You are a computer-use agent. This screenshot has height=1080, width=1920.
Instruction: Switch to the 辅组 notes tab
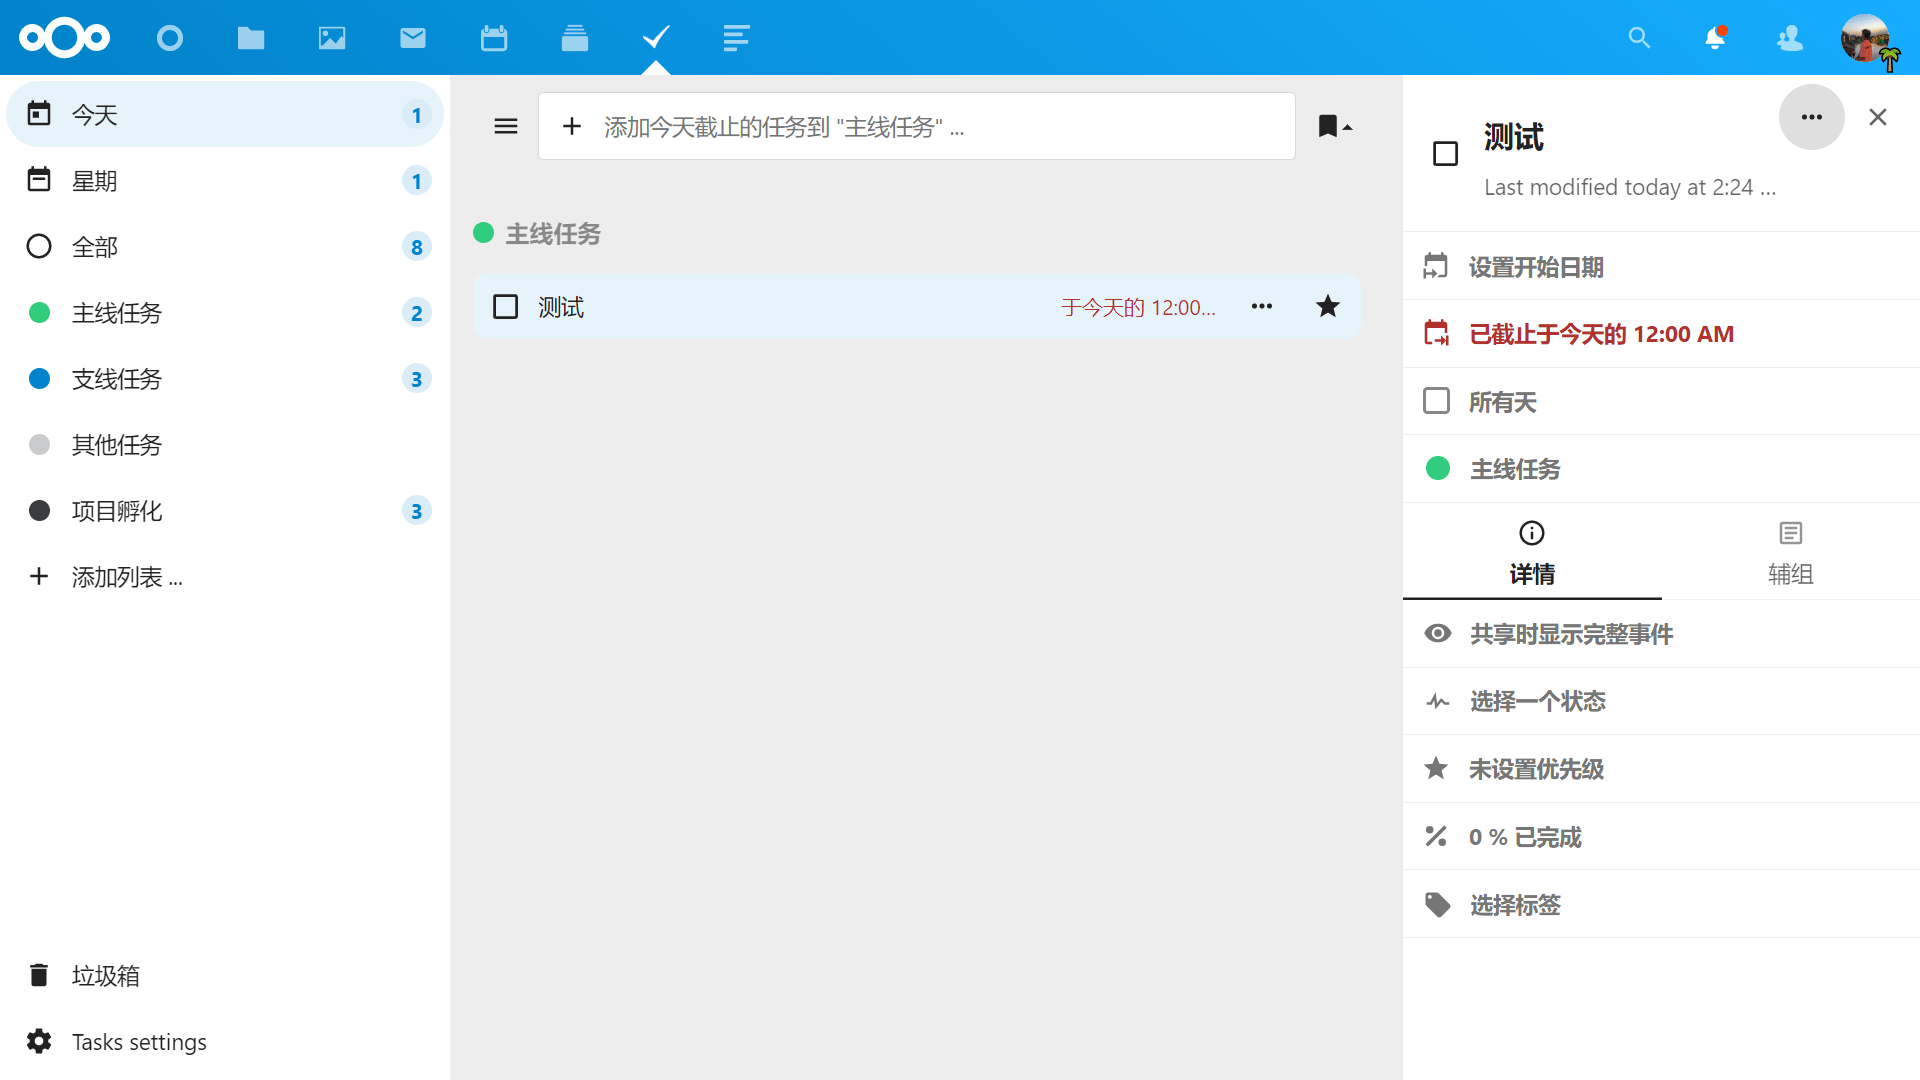[1790, 553]
